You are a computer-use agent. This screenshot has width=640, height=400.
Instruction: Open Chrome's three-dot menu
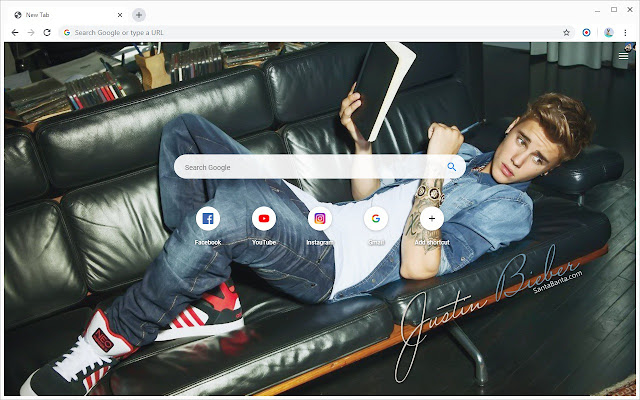click(x=625, y=33)
